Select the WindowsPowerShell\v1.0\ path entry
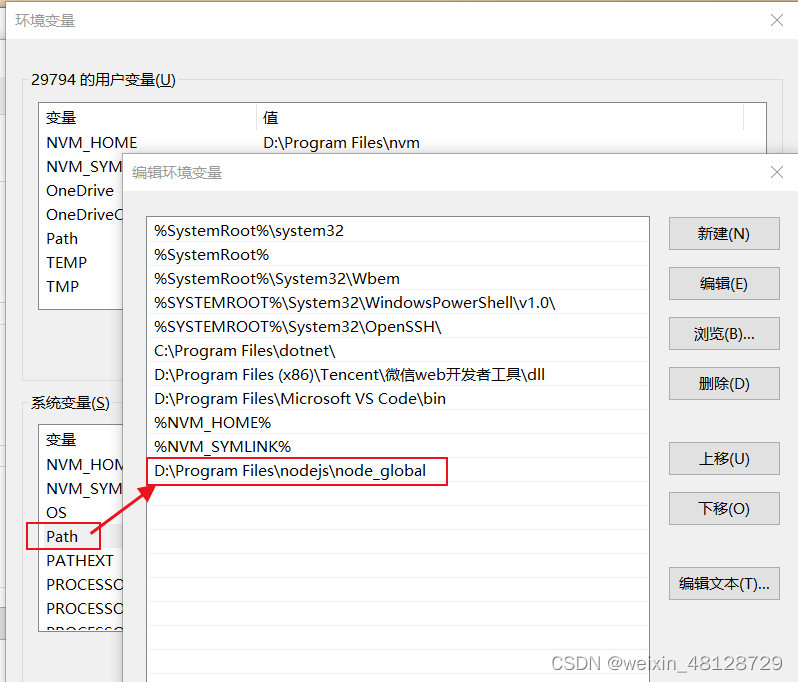The height and width of the screenshot is (682, 798). (x=398, y=302)
